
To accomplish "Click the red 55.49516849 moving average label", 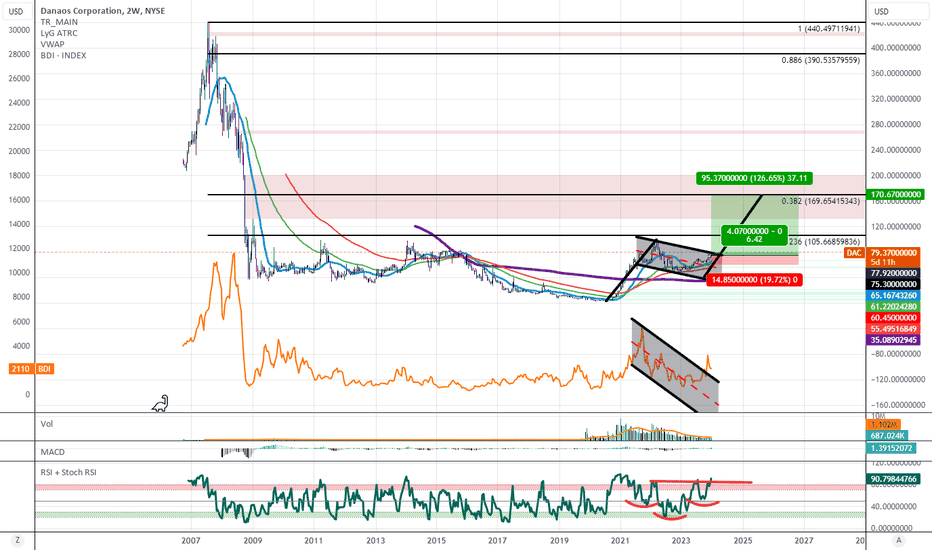I will pyautogui.click(x=893, y=329).
